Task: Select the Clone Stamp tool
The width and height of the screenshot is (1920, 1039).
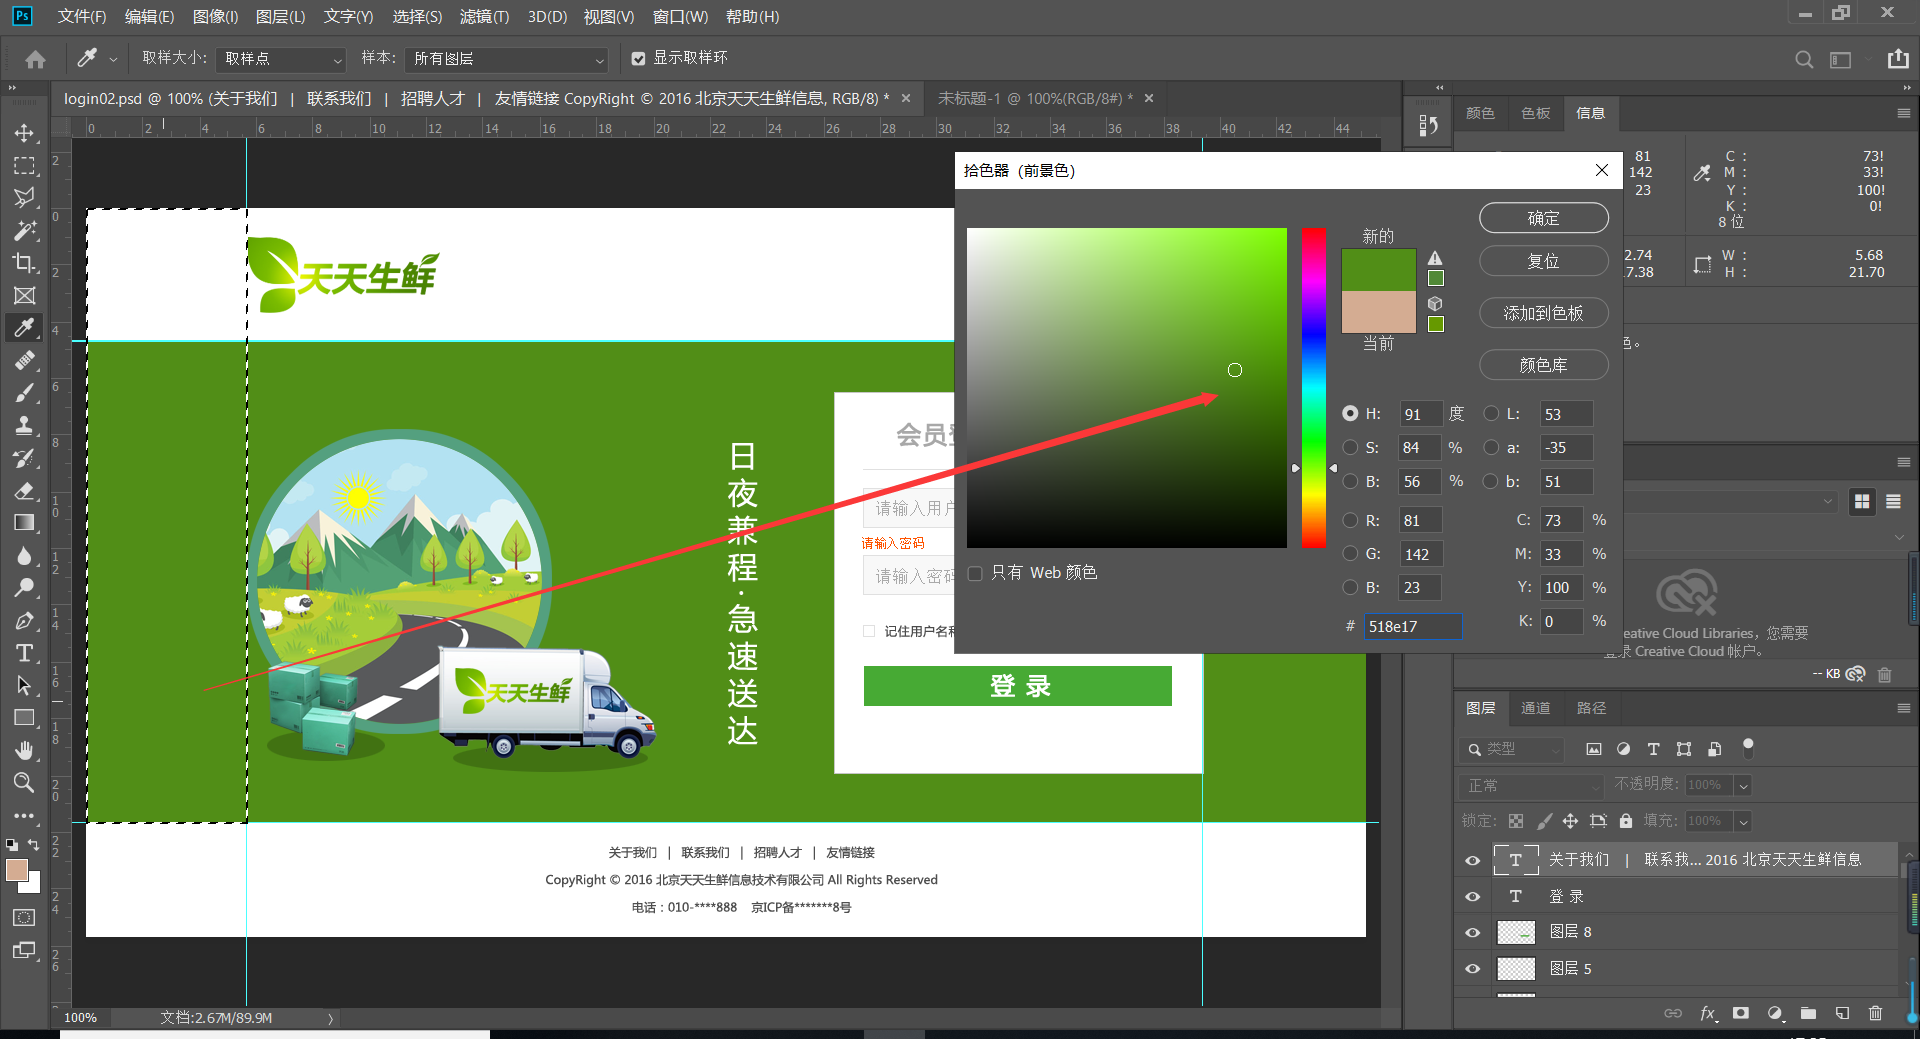Action: pos(24,425)
